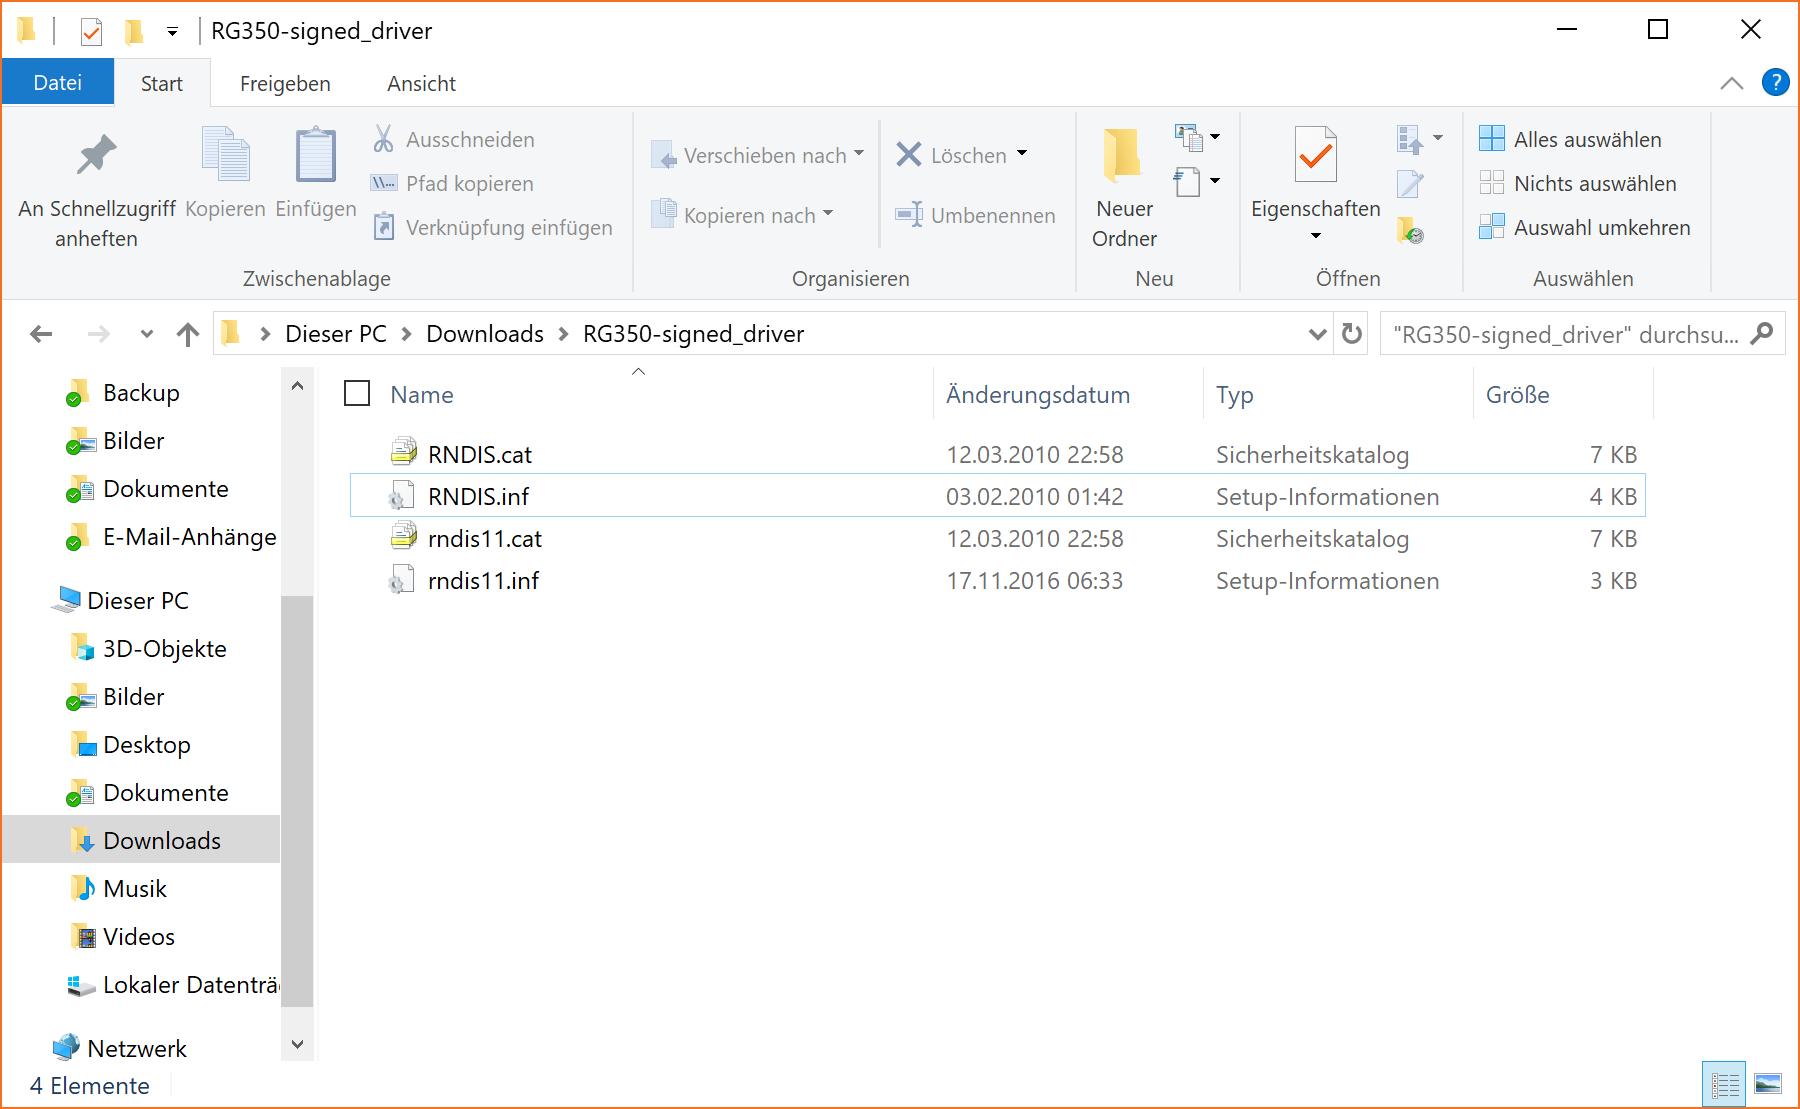Click the pin to Schnellzugriff icon

(96, 155)
